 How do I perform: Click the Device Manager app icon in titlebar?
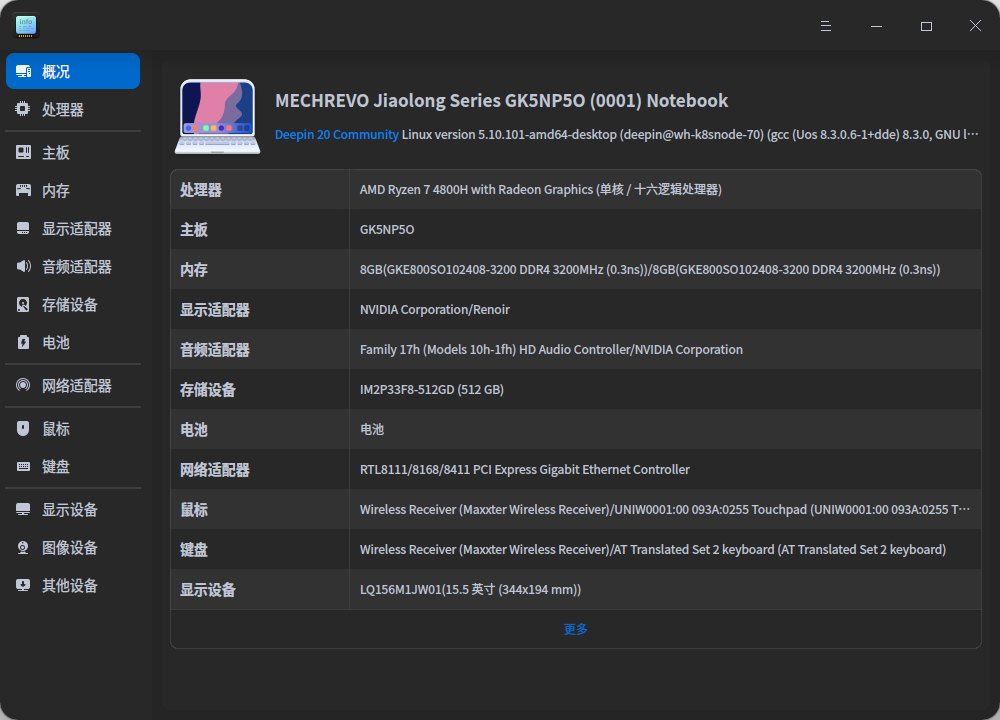coord(25,26)
